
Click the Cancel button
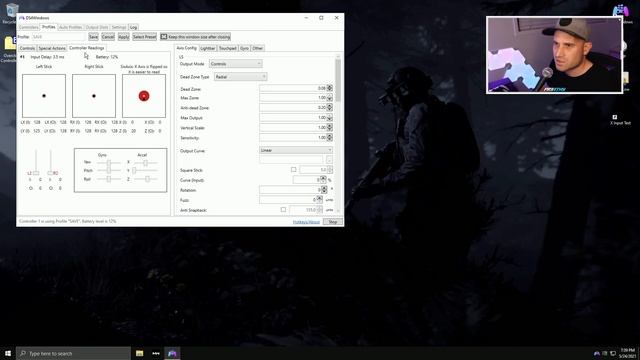click(108, 37)
